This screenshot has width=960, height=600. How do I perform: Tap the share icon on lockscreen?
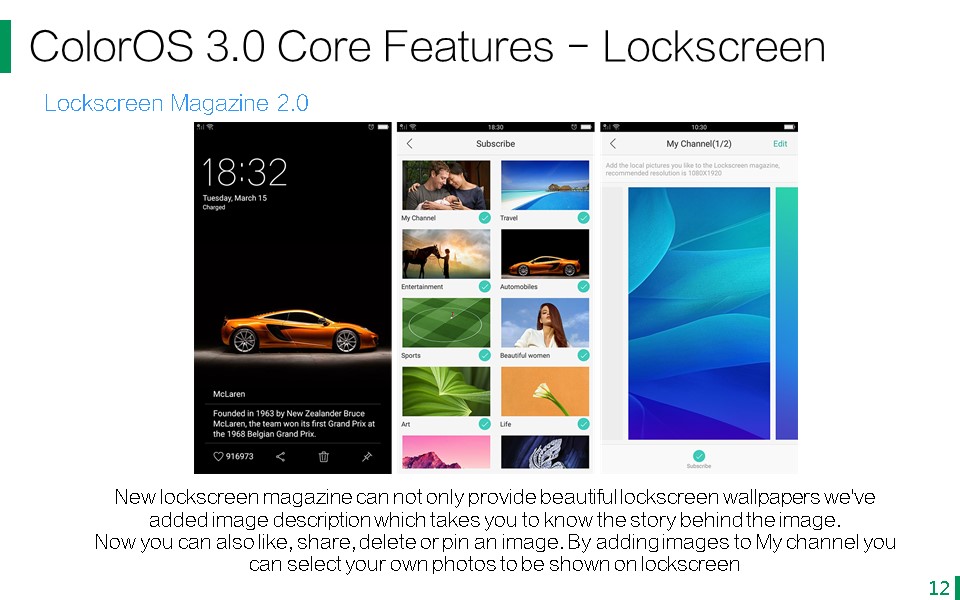click(x=280, y=456)
